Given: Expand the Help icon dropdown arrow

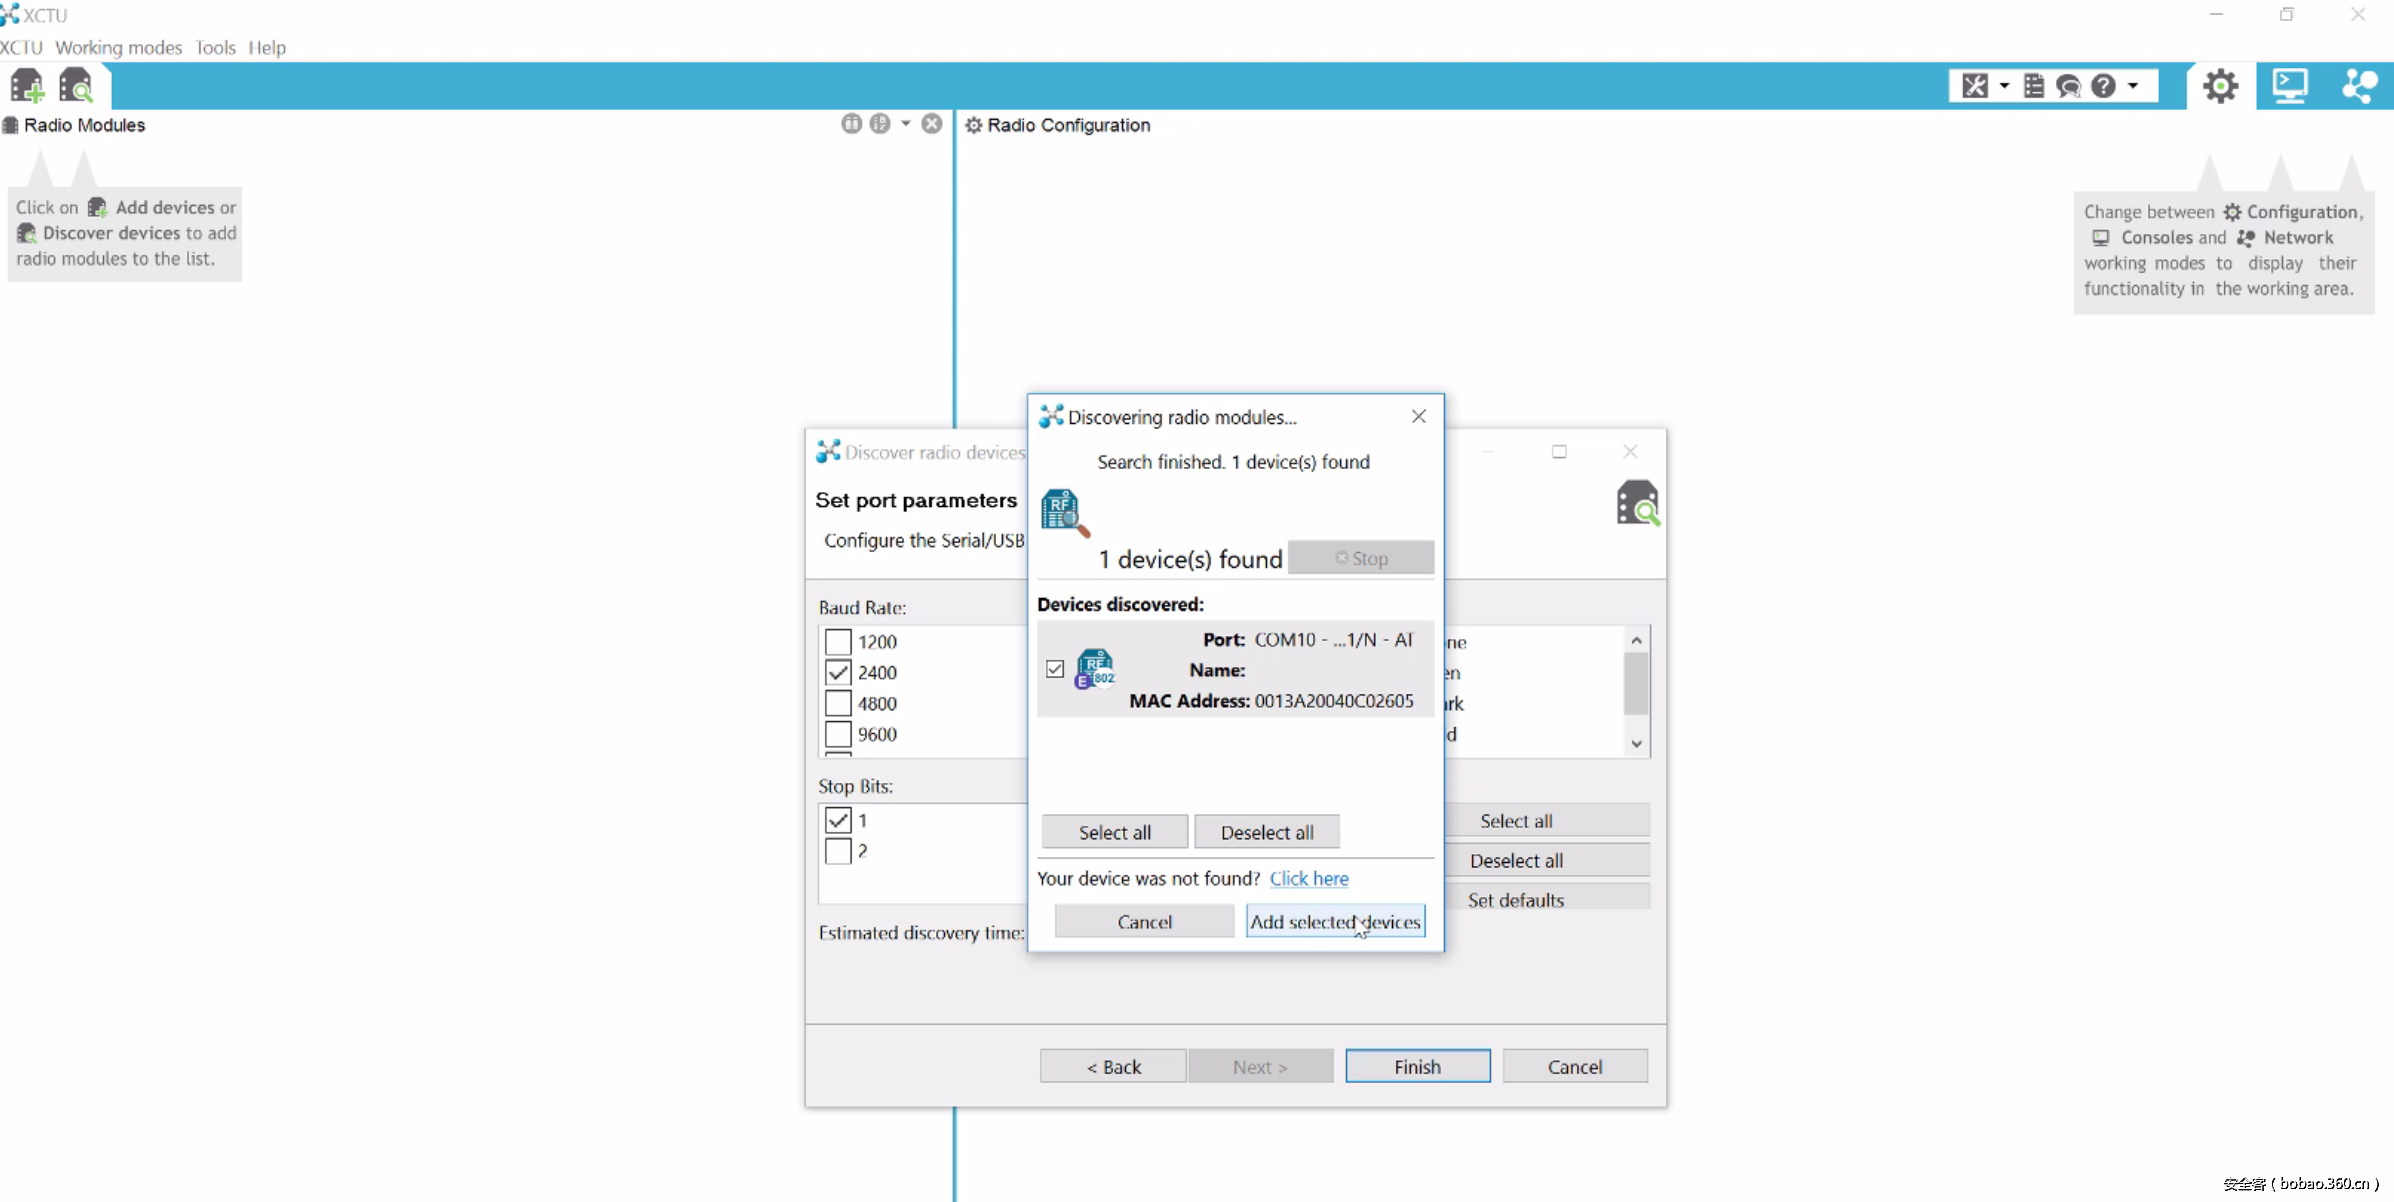Looking at the screenshot, I should pyautogui.click(x=2133, y=86).
